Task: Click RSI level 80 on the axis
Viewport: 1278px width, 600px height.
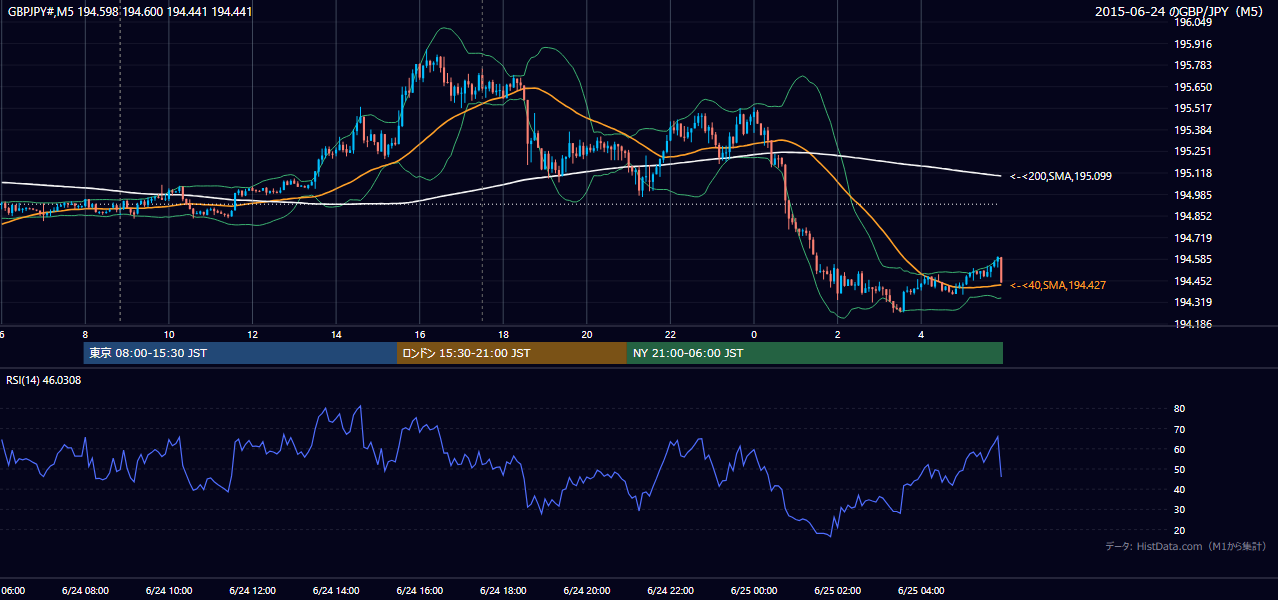Action: 1179,409
